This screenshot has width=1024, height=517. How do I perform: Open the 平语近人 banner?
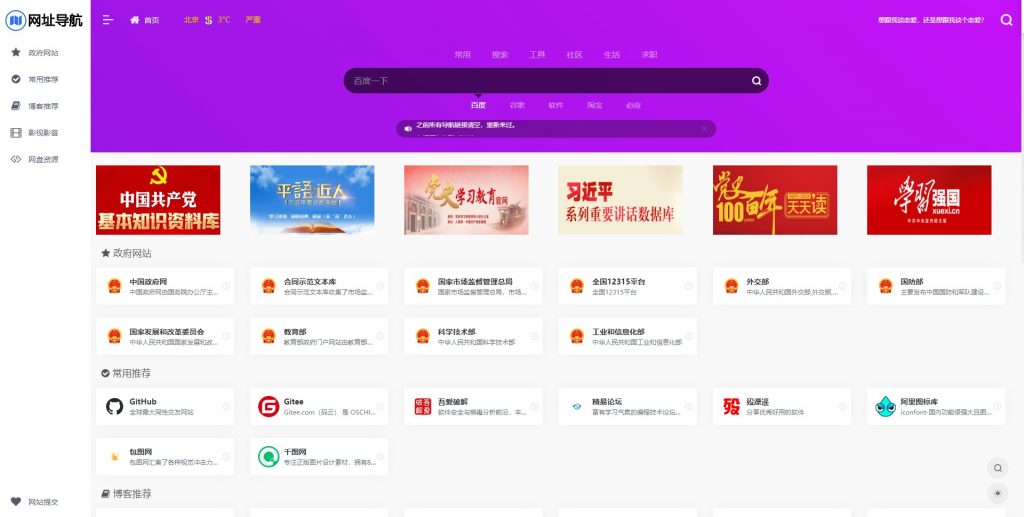312,200
